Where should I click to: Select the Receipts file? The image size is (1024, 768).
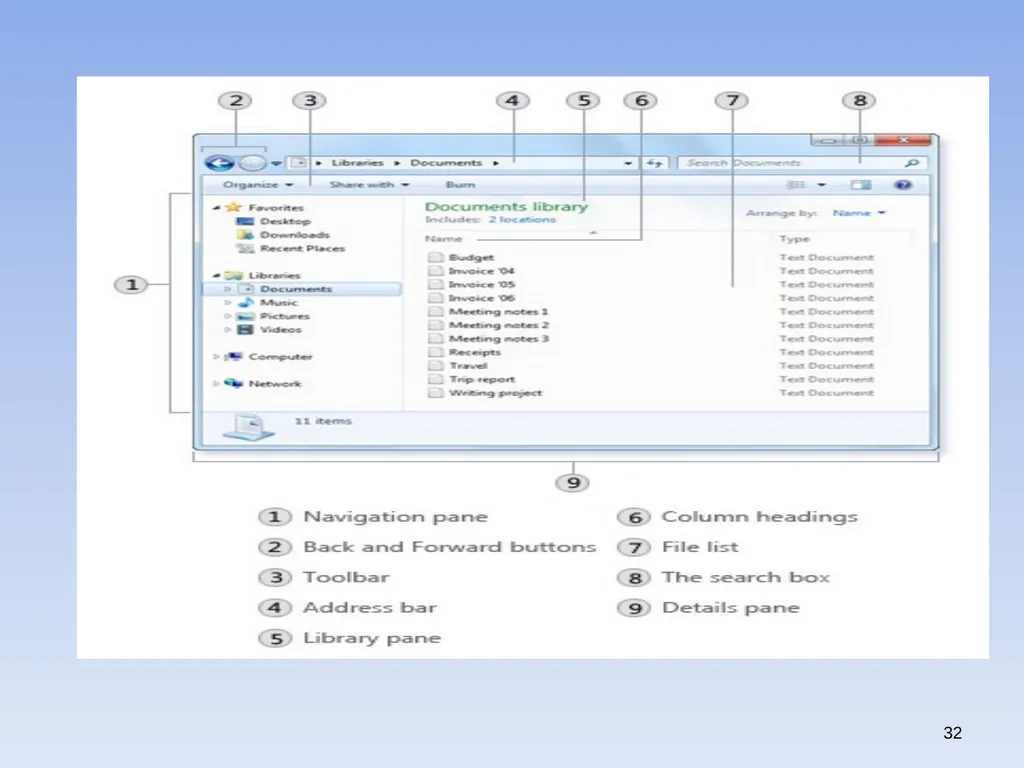pos(475,352)
